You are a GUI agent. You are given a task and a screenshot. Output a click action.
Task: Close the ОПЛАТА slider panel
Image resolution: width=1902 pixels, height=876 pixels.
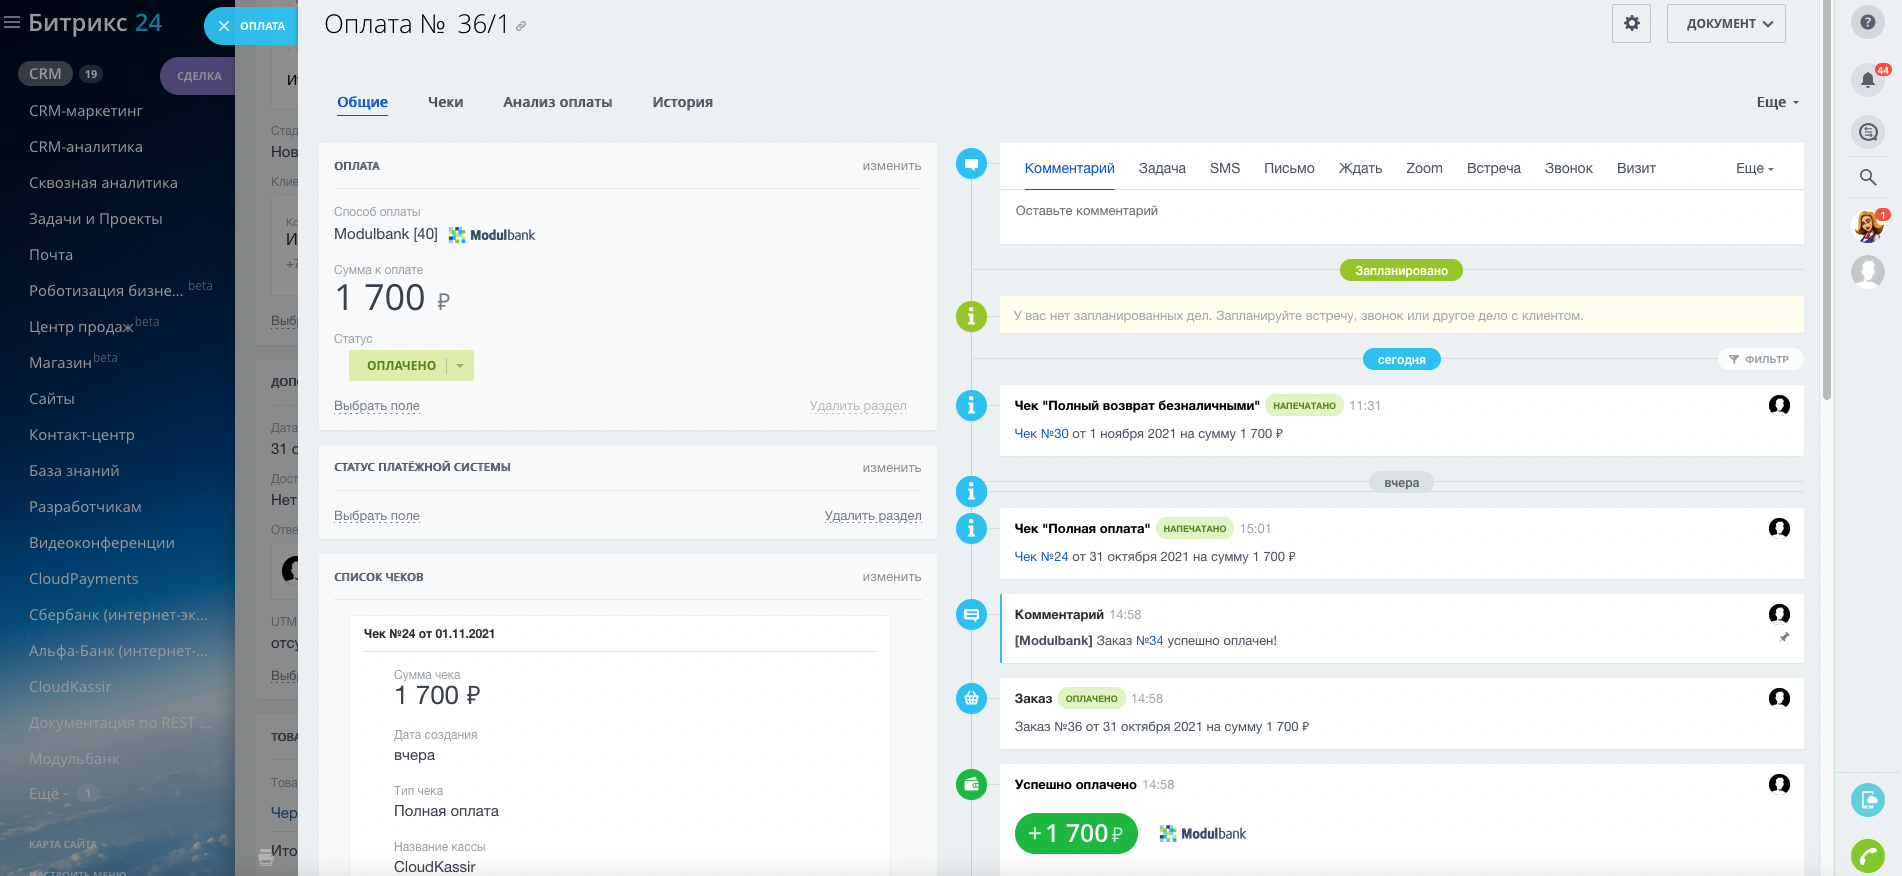coord(224,26)
